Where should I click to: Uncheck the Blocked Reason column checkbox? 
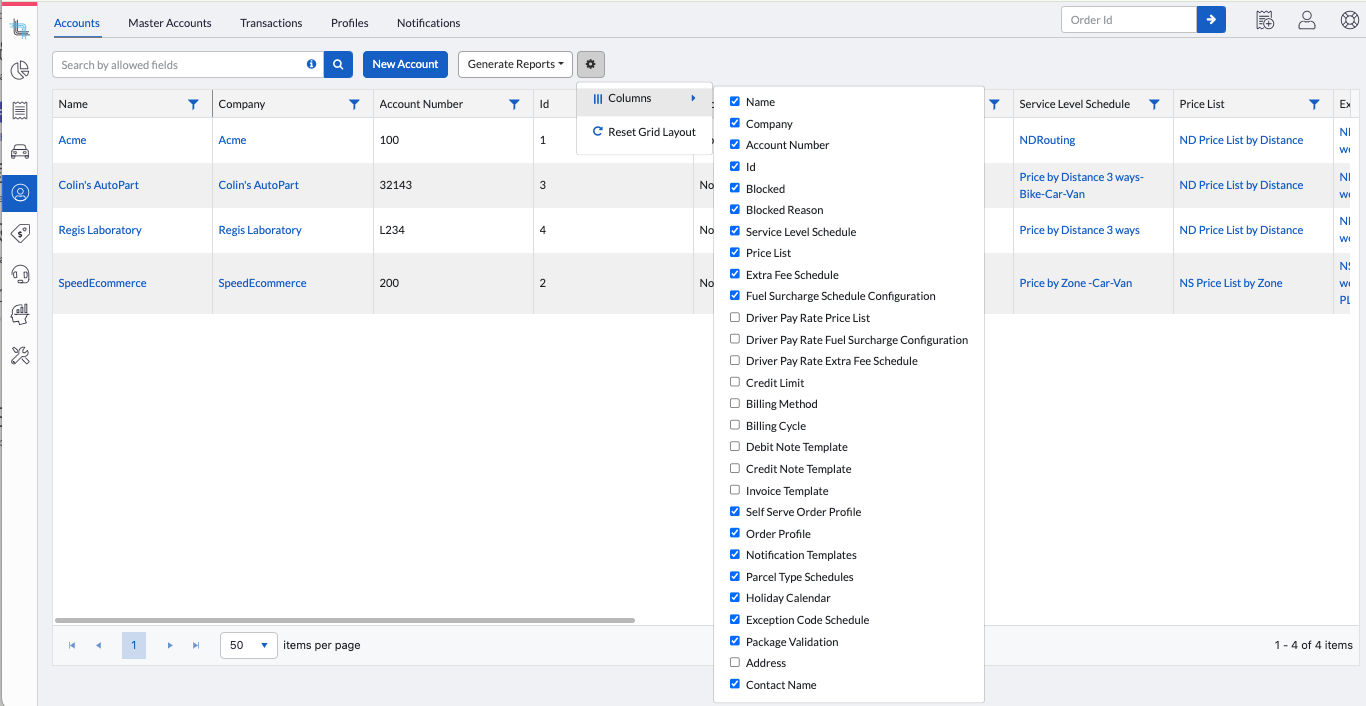coord(735,210)
